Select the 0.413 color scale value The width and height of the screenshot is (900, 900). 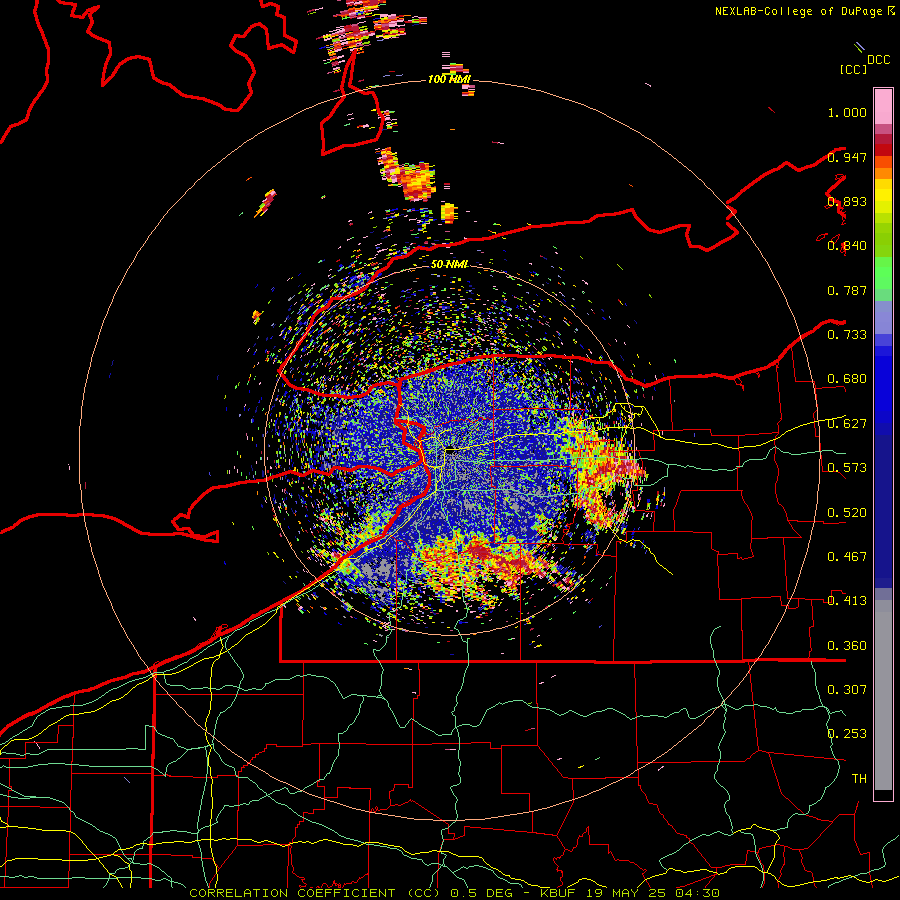point(847,601)
